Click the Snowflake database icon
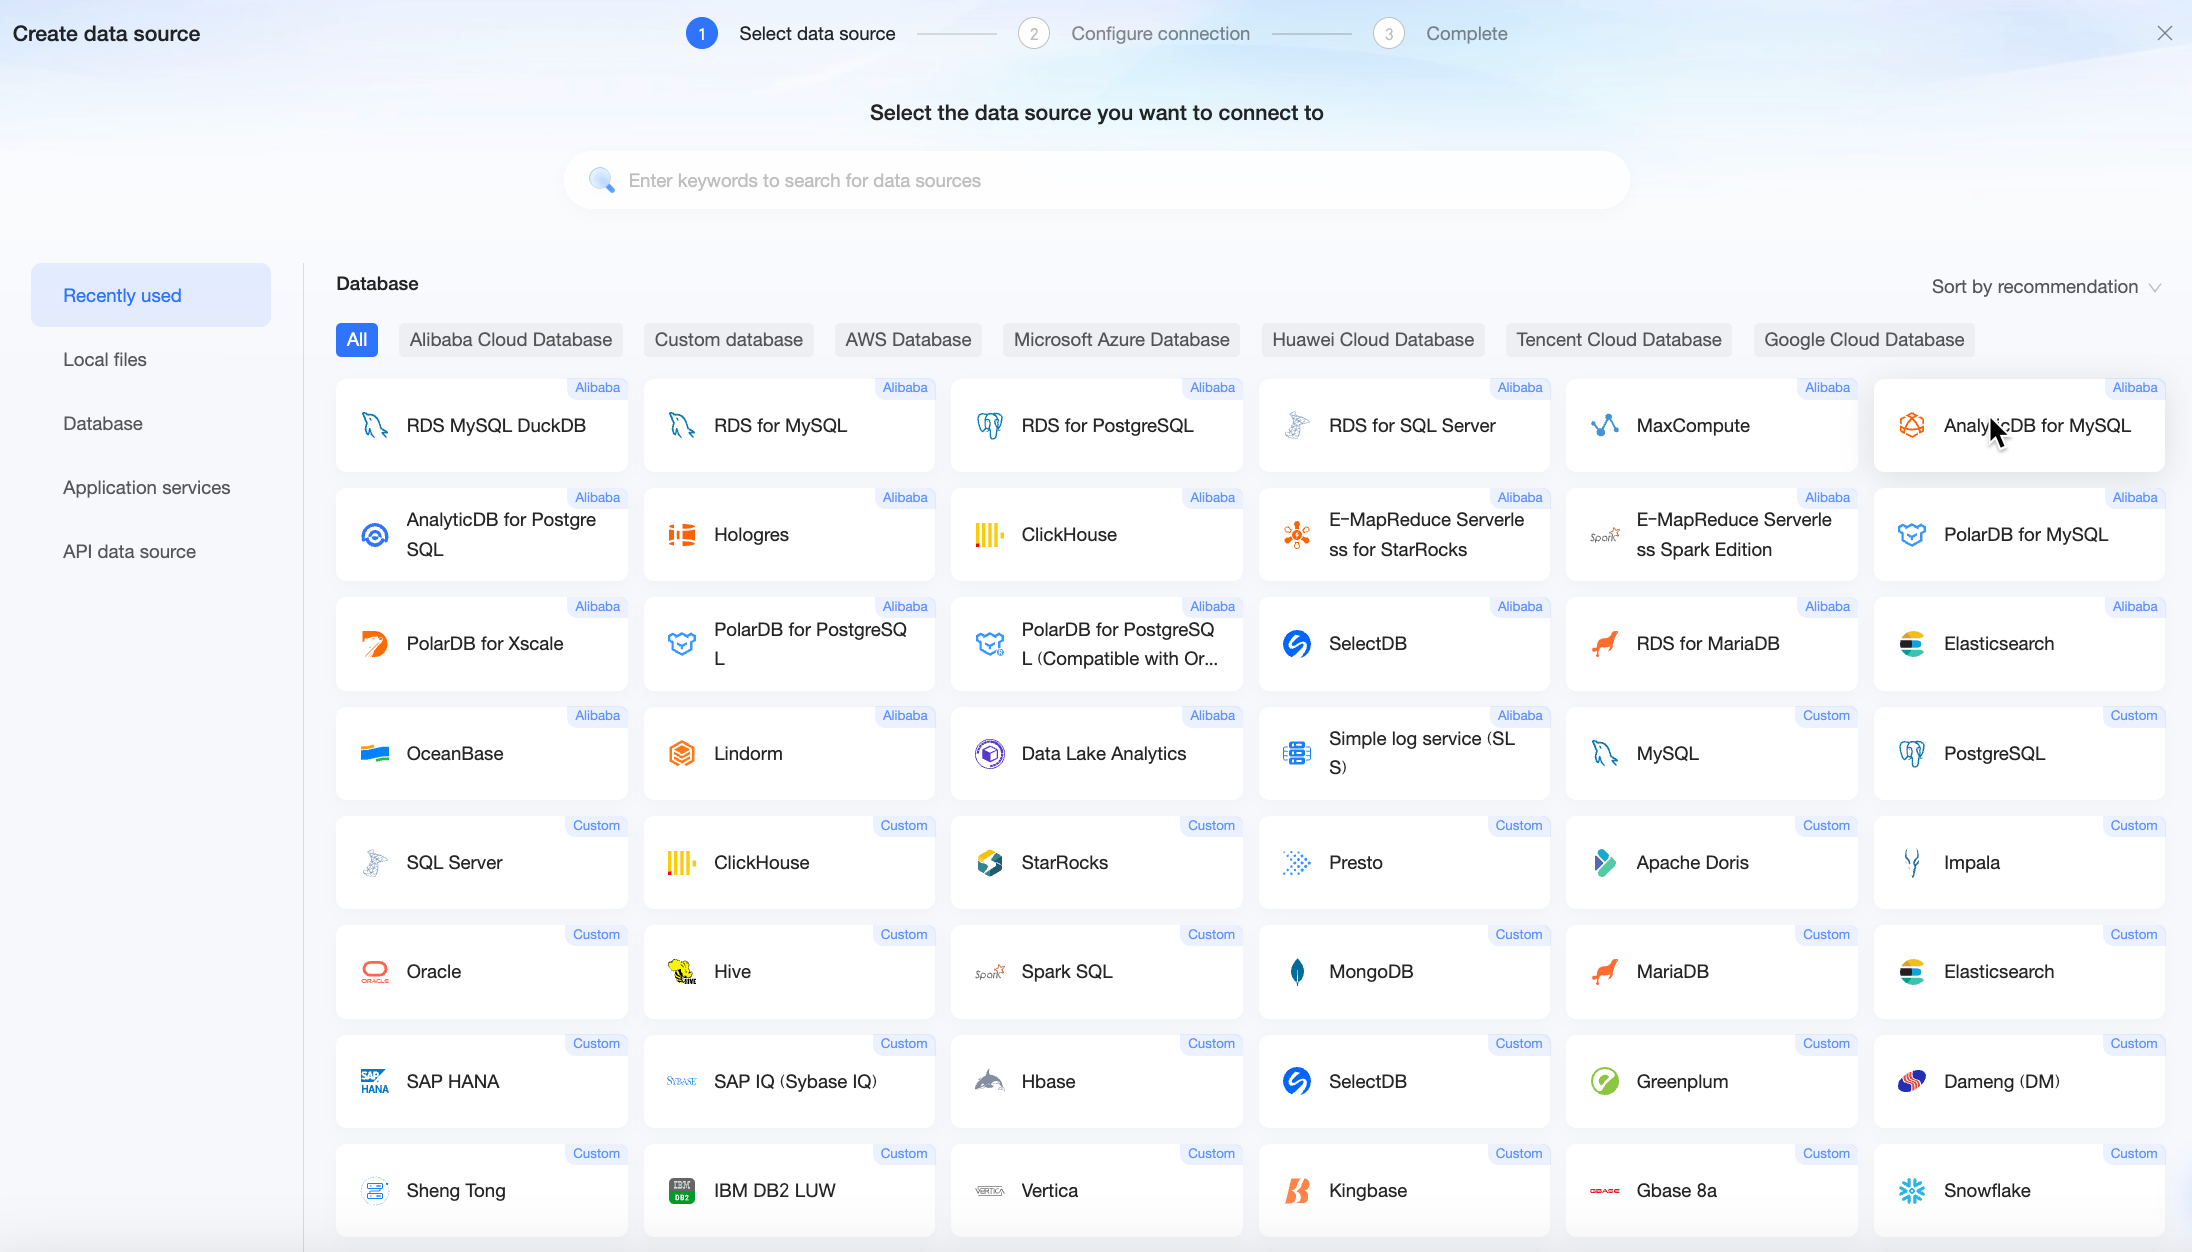 click(1911, 1190)
